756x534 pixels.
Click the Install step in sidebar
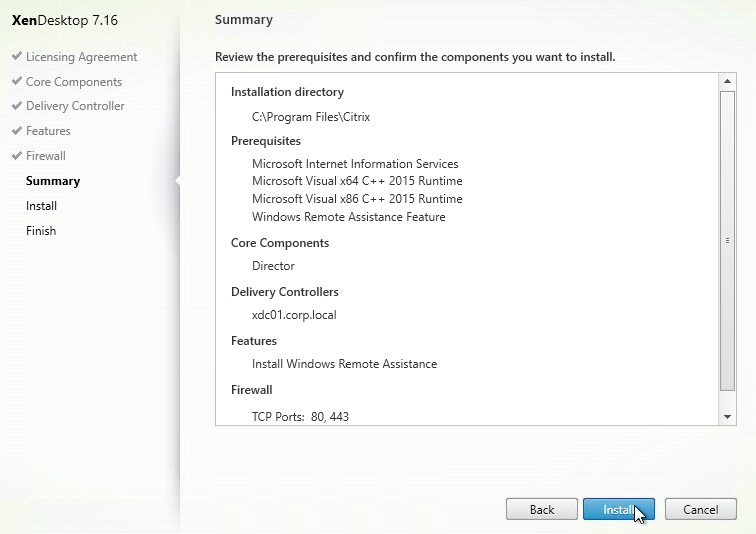point(41,206)
